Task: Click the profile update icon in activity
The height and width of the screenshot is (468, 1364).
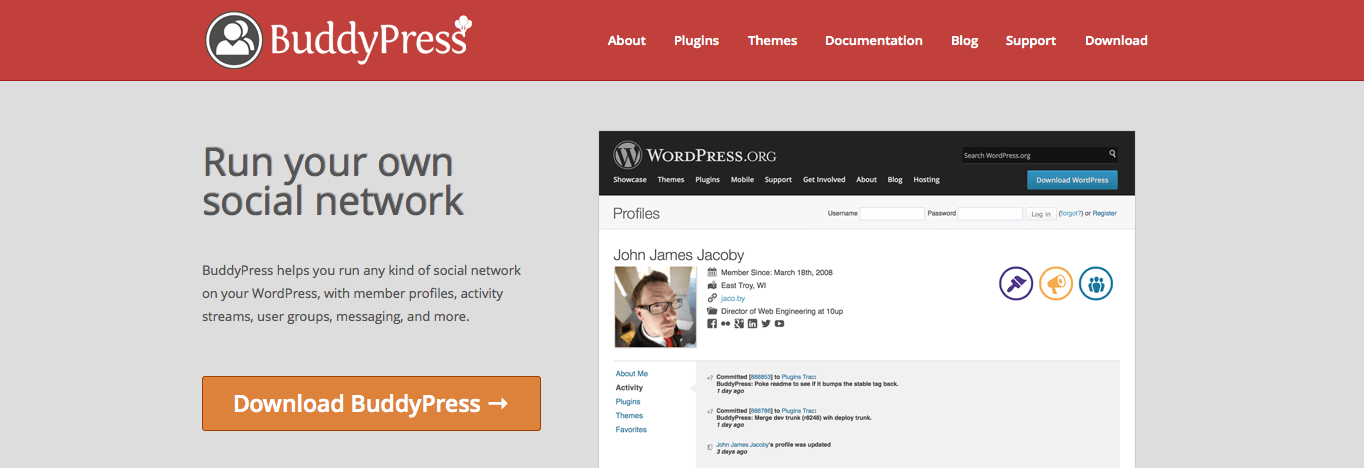Action: 710,445
